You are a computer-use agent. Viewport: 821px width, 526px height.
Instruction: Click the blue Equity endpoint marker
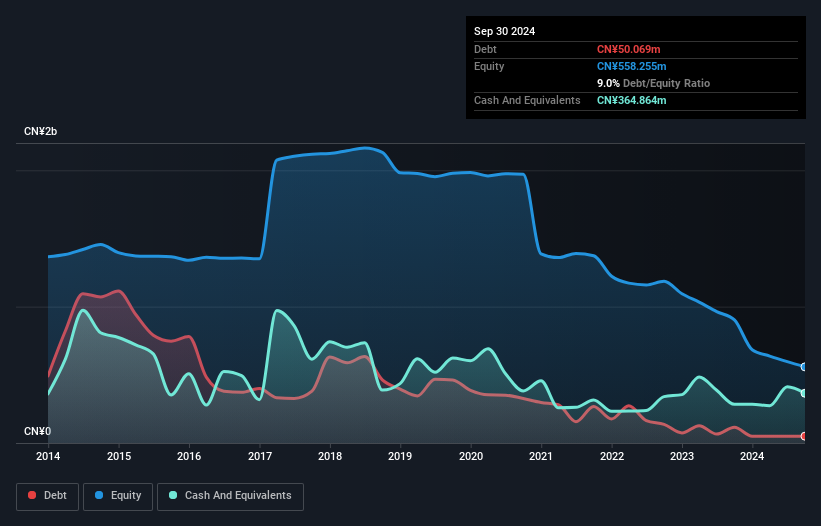click(804, 367)
